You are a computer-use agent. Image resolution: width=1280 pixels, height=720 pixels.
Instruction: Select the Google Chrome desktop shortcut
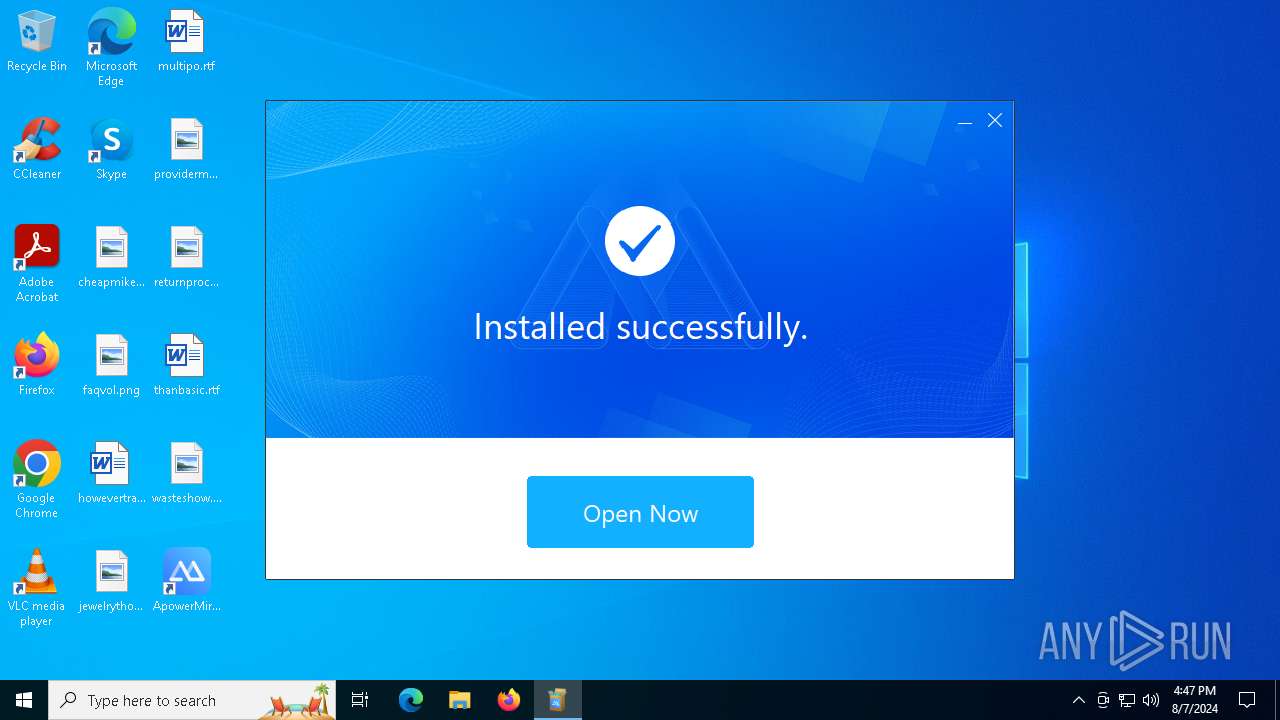[x=37, y=480]
